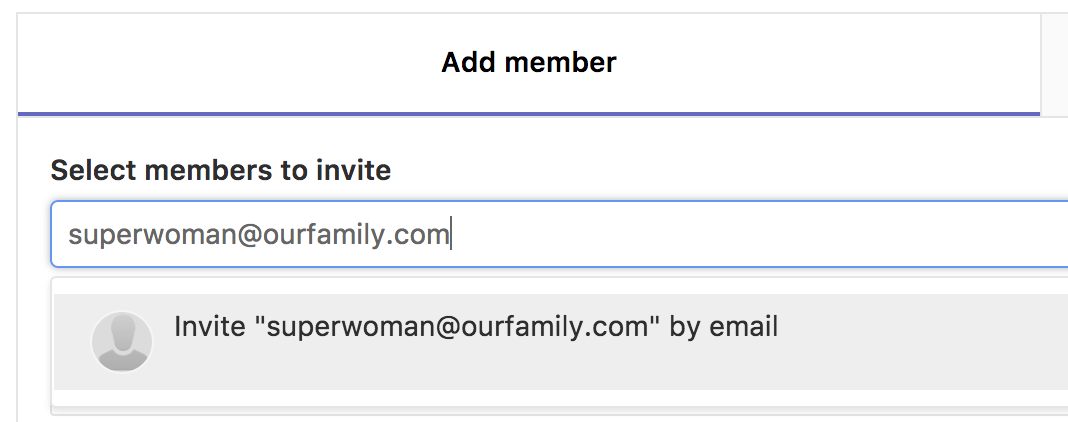Click the Select members to invite label
This screenshot has height=422, width=1068.
pos(220,170)
